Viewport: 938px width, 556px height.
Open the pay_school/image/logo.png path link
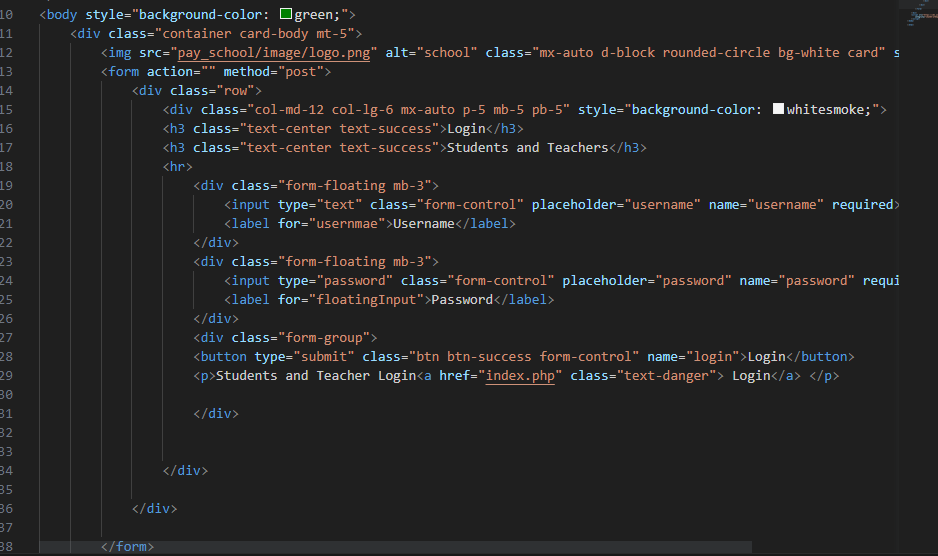tap(274, 53)
